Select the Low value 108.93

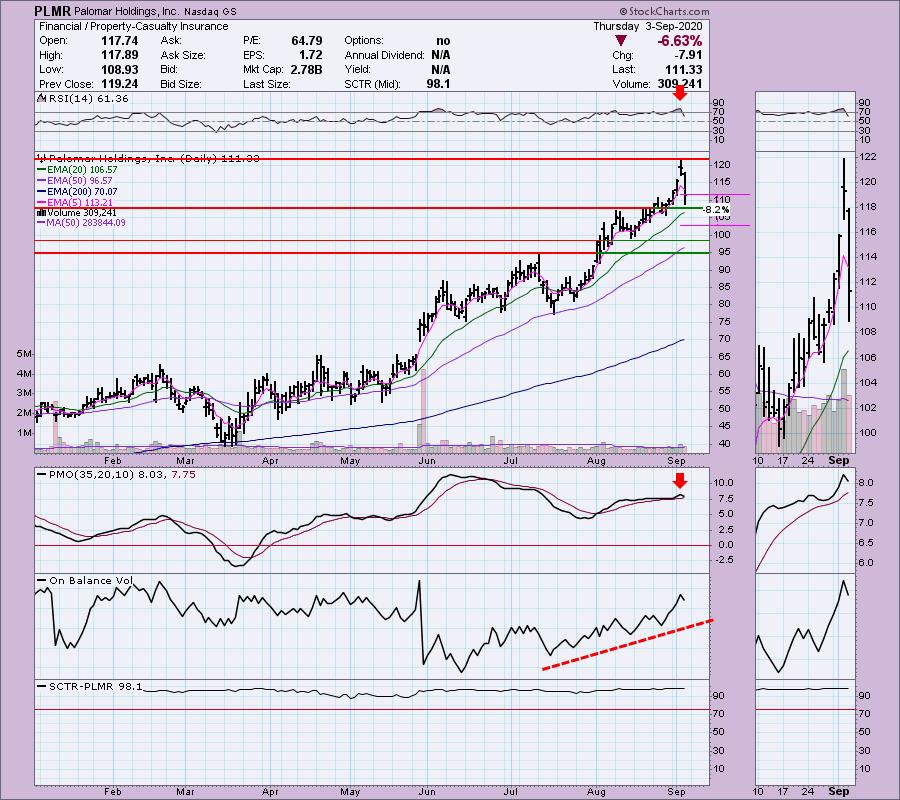coord(119,69)
